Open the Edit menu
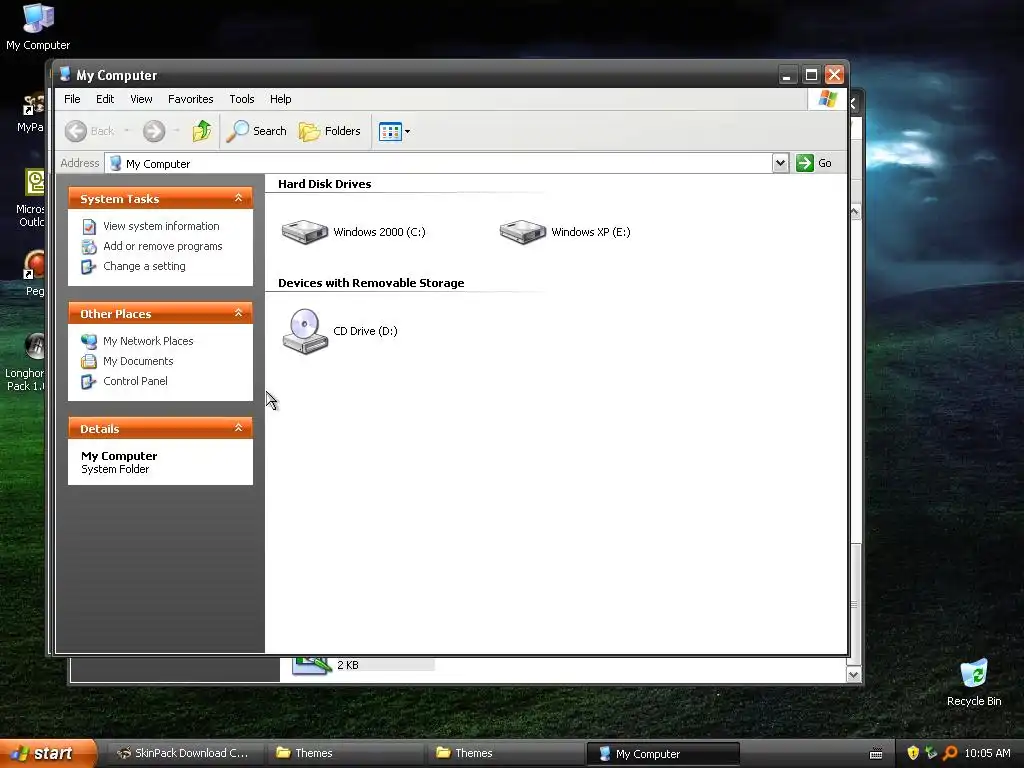The height and width of the screenshot is (768, 1024). click(105, 99)
